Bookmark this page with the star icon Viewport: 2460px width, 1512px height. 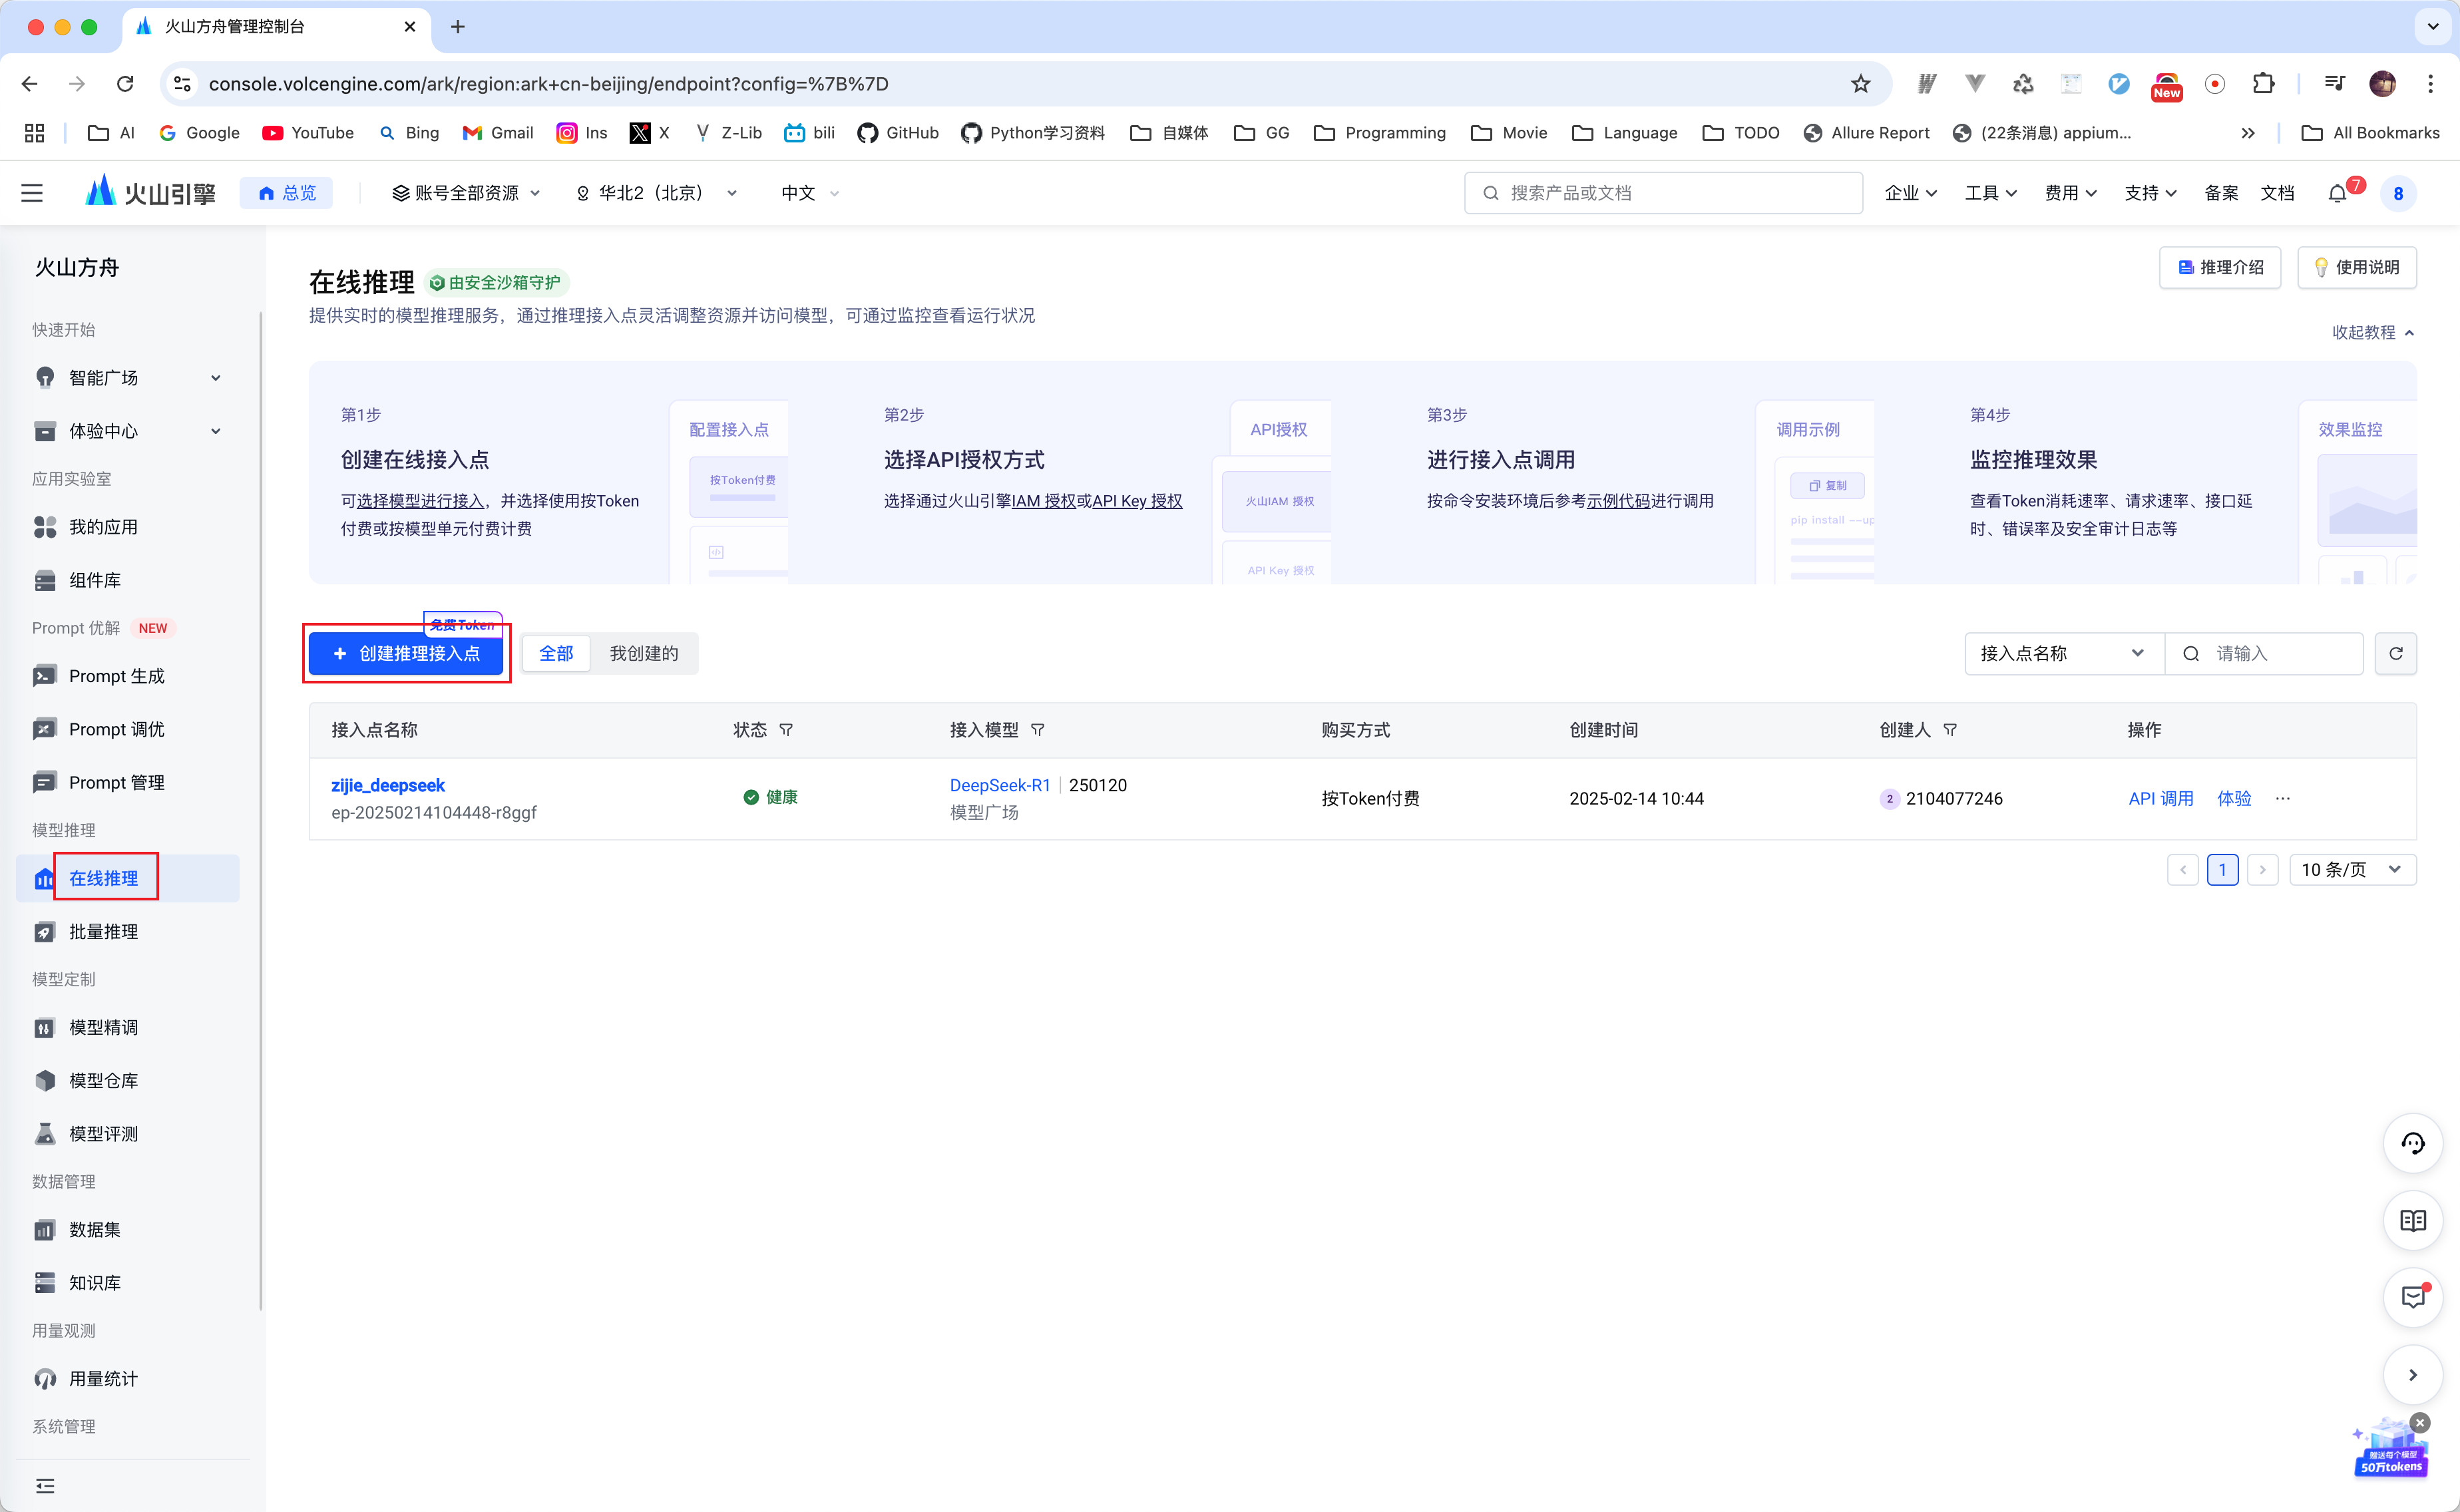(1860, 84)
